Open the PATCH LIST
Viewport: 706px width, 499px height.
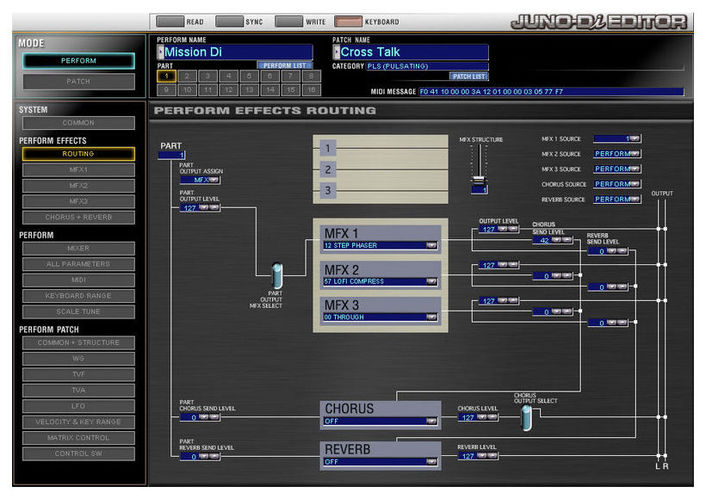[x=469, y=76]
